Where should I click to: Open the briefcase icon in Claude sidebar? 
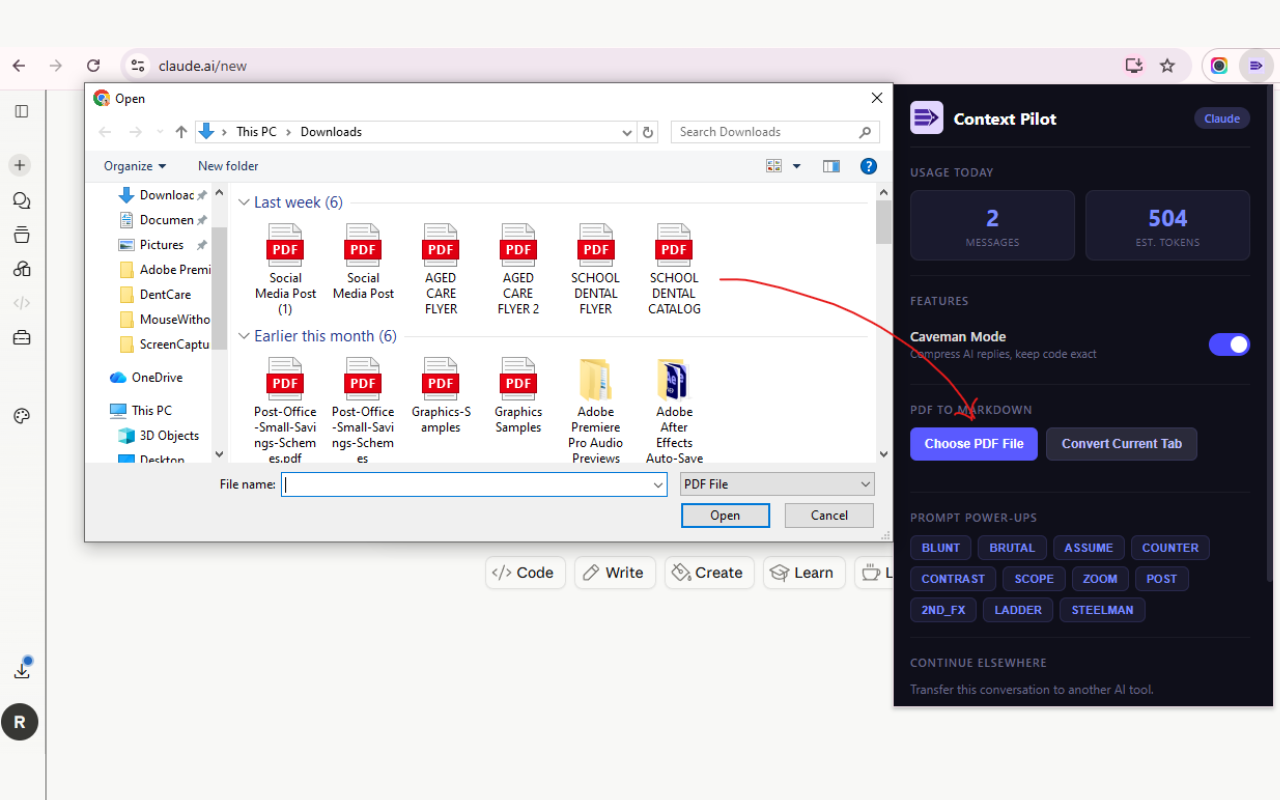[21, 338]
